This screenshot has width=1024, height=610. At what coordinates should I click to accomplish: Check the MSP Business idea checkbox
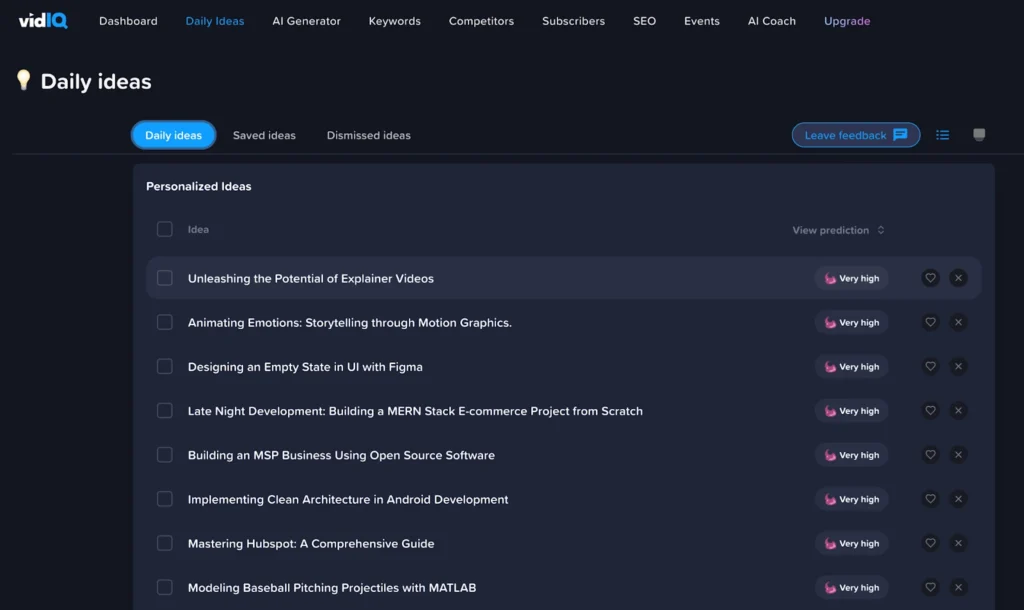click(x=165, y=455)
